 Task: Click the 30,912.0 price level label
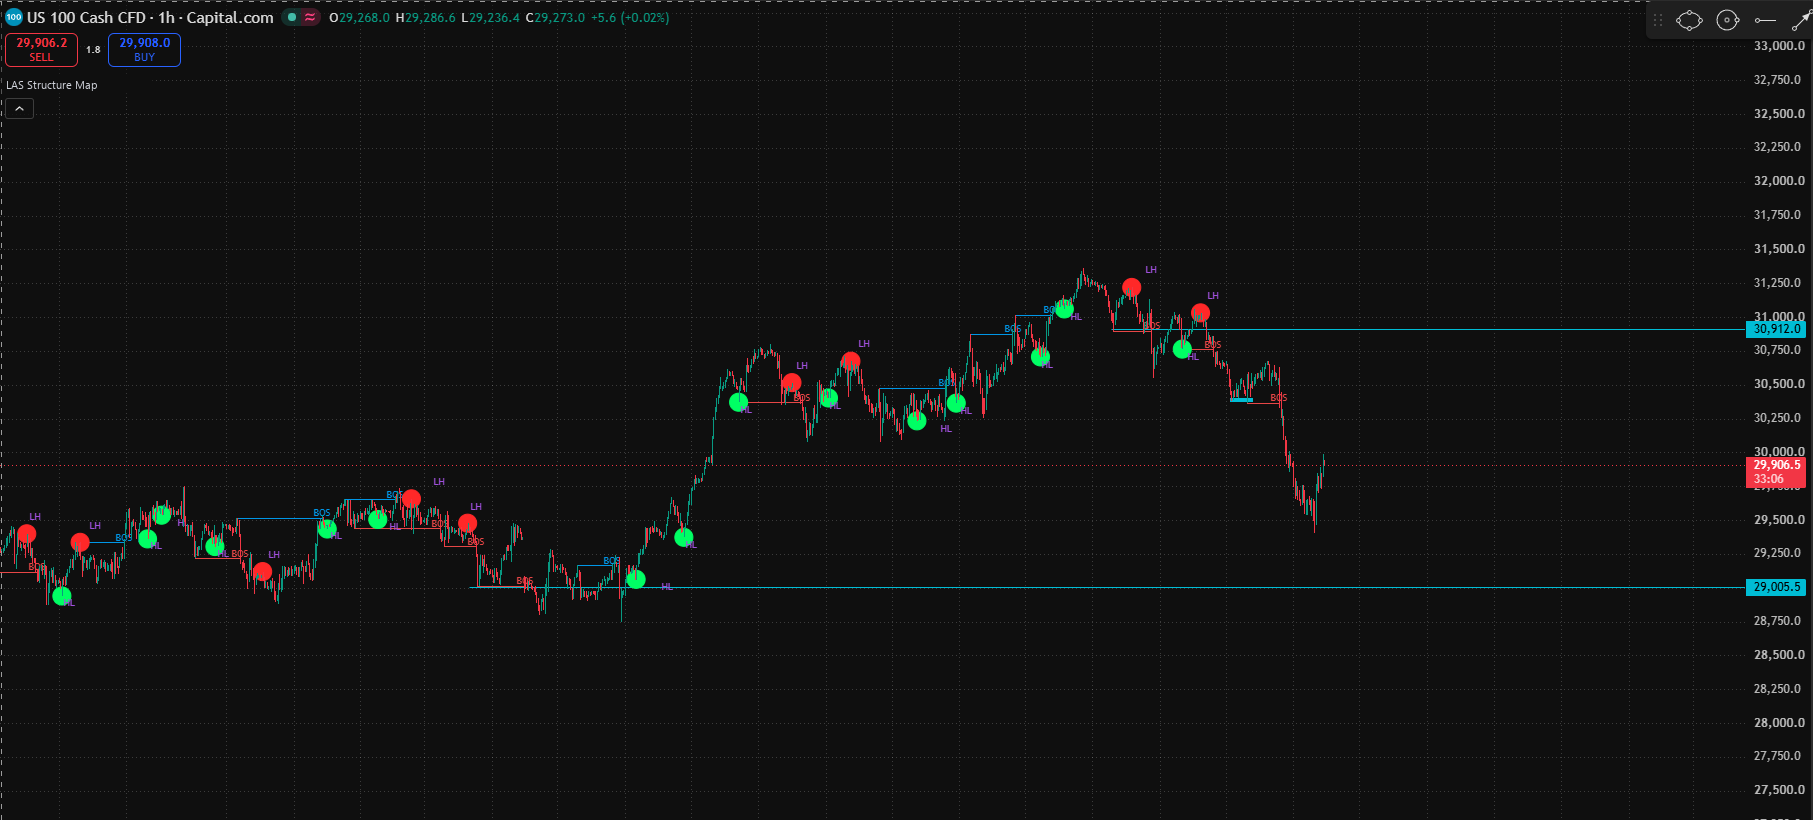coord(1776,329)
